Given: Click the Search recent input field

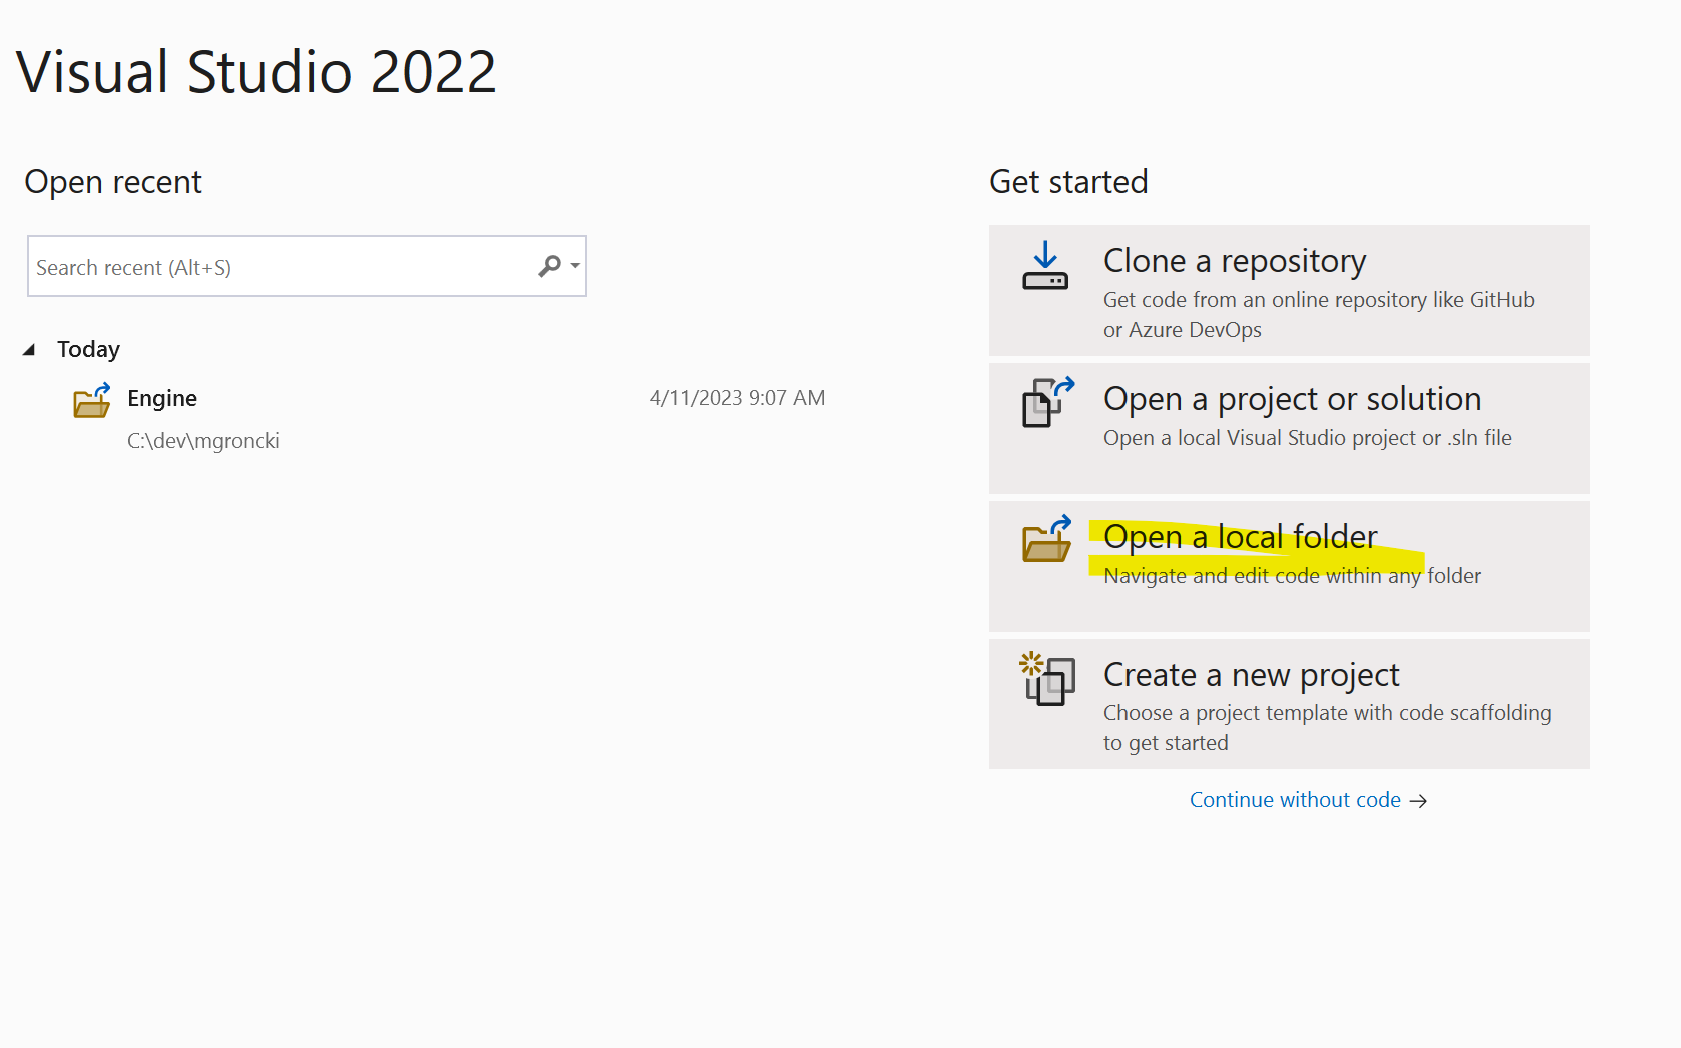Looking at the screenshot, I should [x=250, y=266].
